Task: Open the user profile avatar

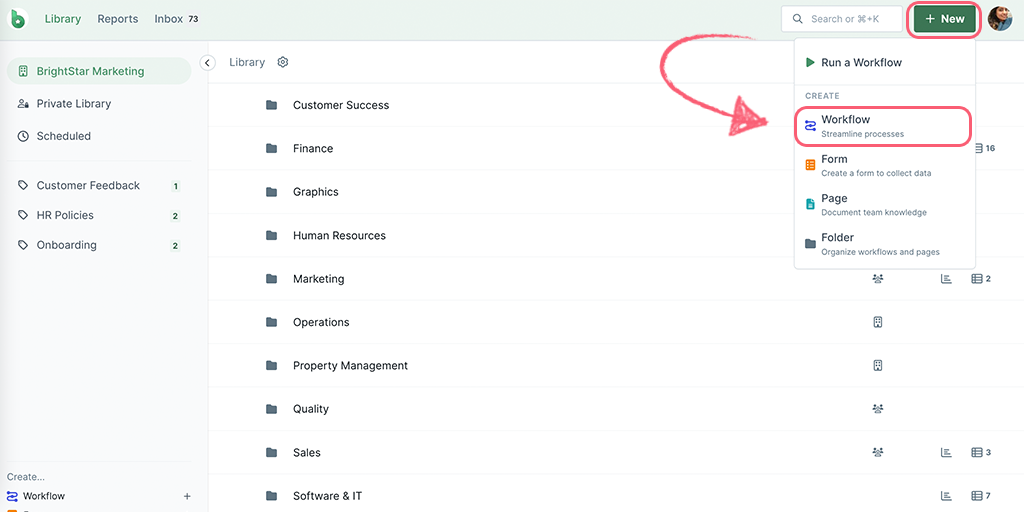Action: 999,19
